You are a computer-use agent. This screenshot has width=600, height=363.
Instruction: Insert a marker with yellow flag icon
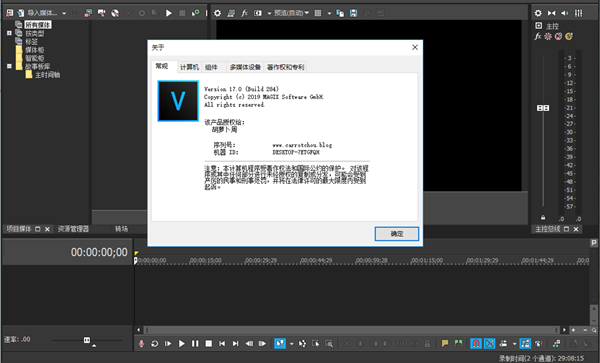445,343
